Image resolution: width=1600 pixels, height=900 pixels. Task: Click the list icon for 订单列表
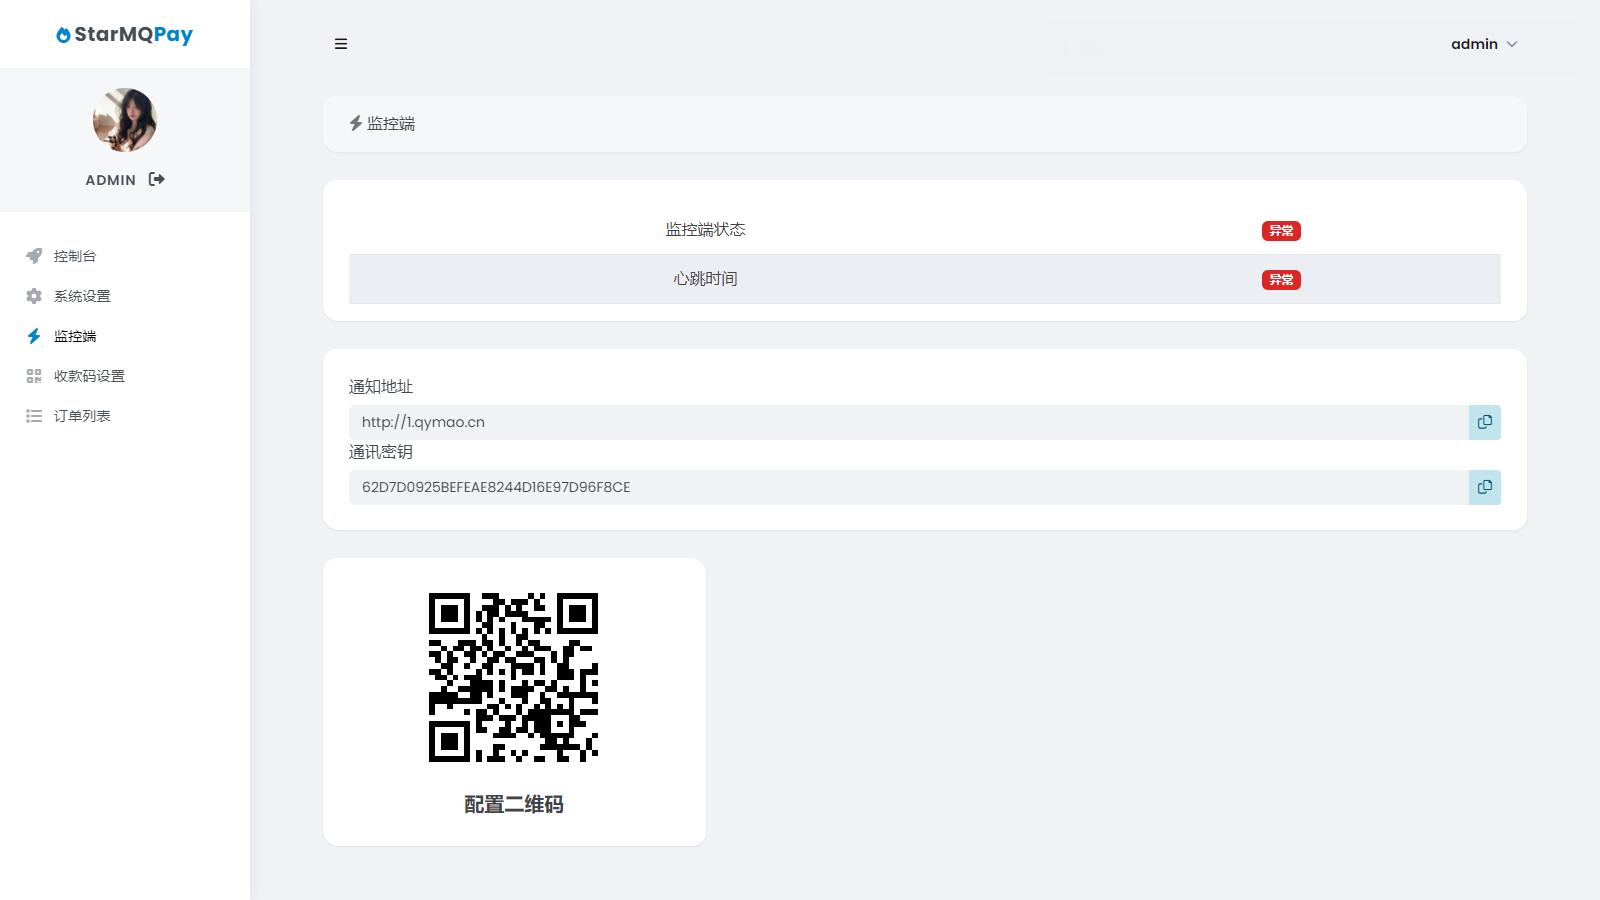click(x=34, y=416)
